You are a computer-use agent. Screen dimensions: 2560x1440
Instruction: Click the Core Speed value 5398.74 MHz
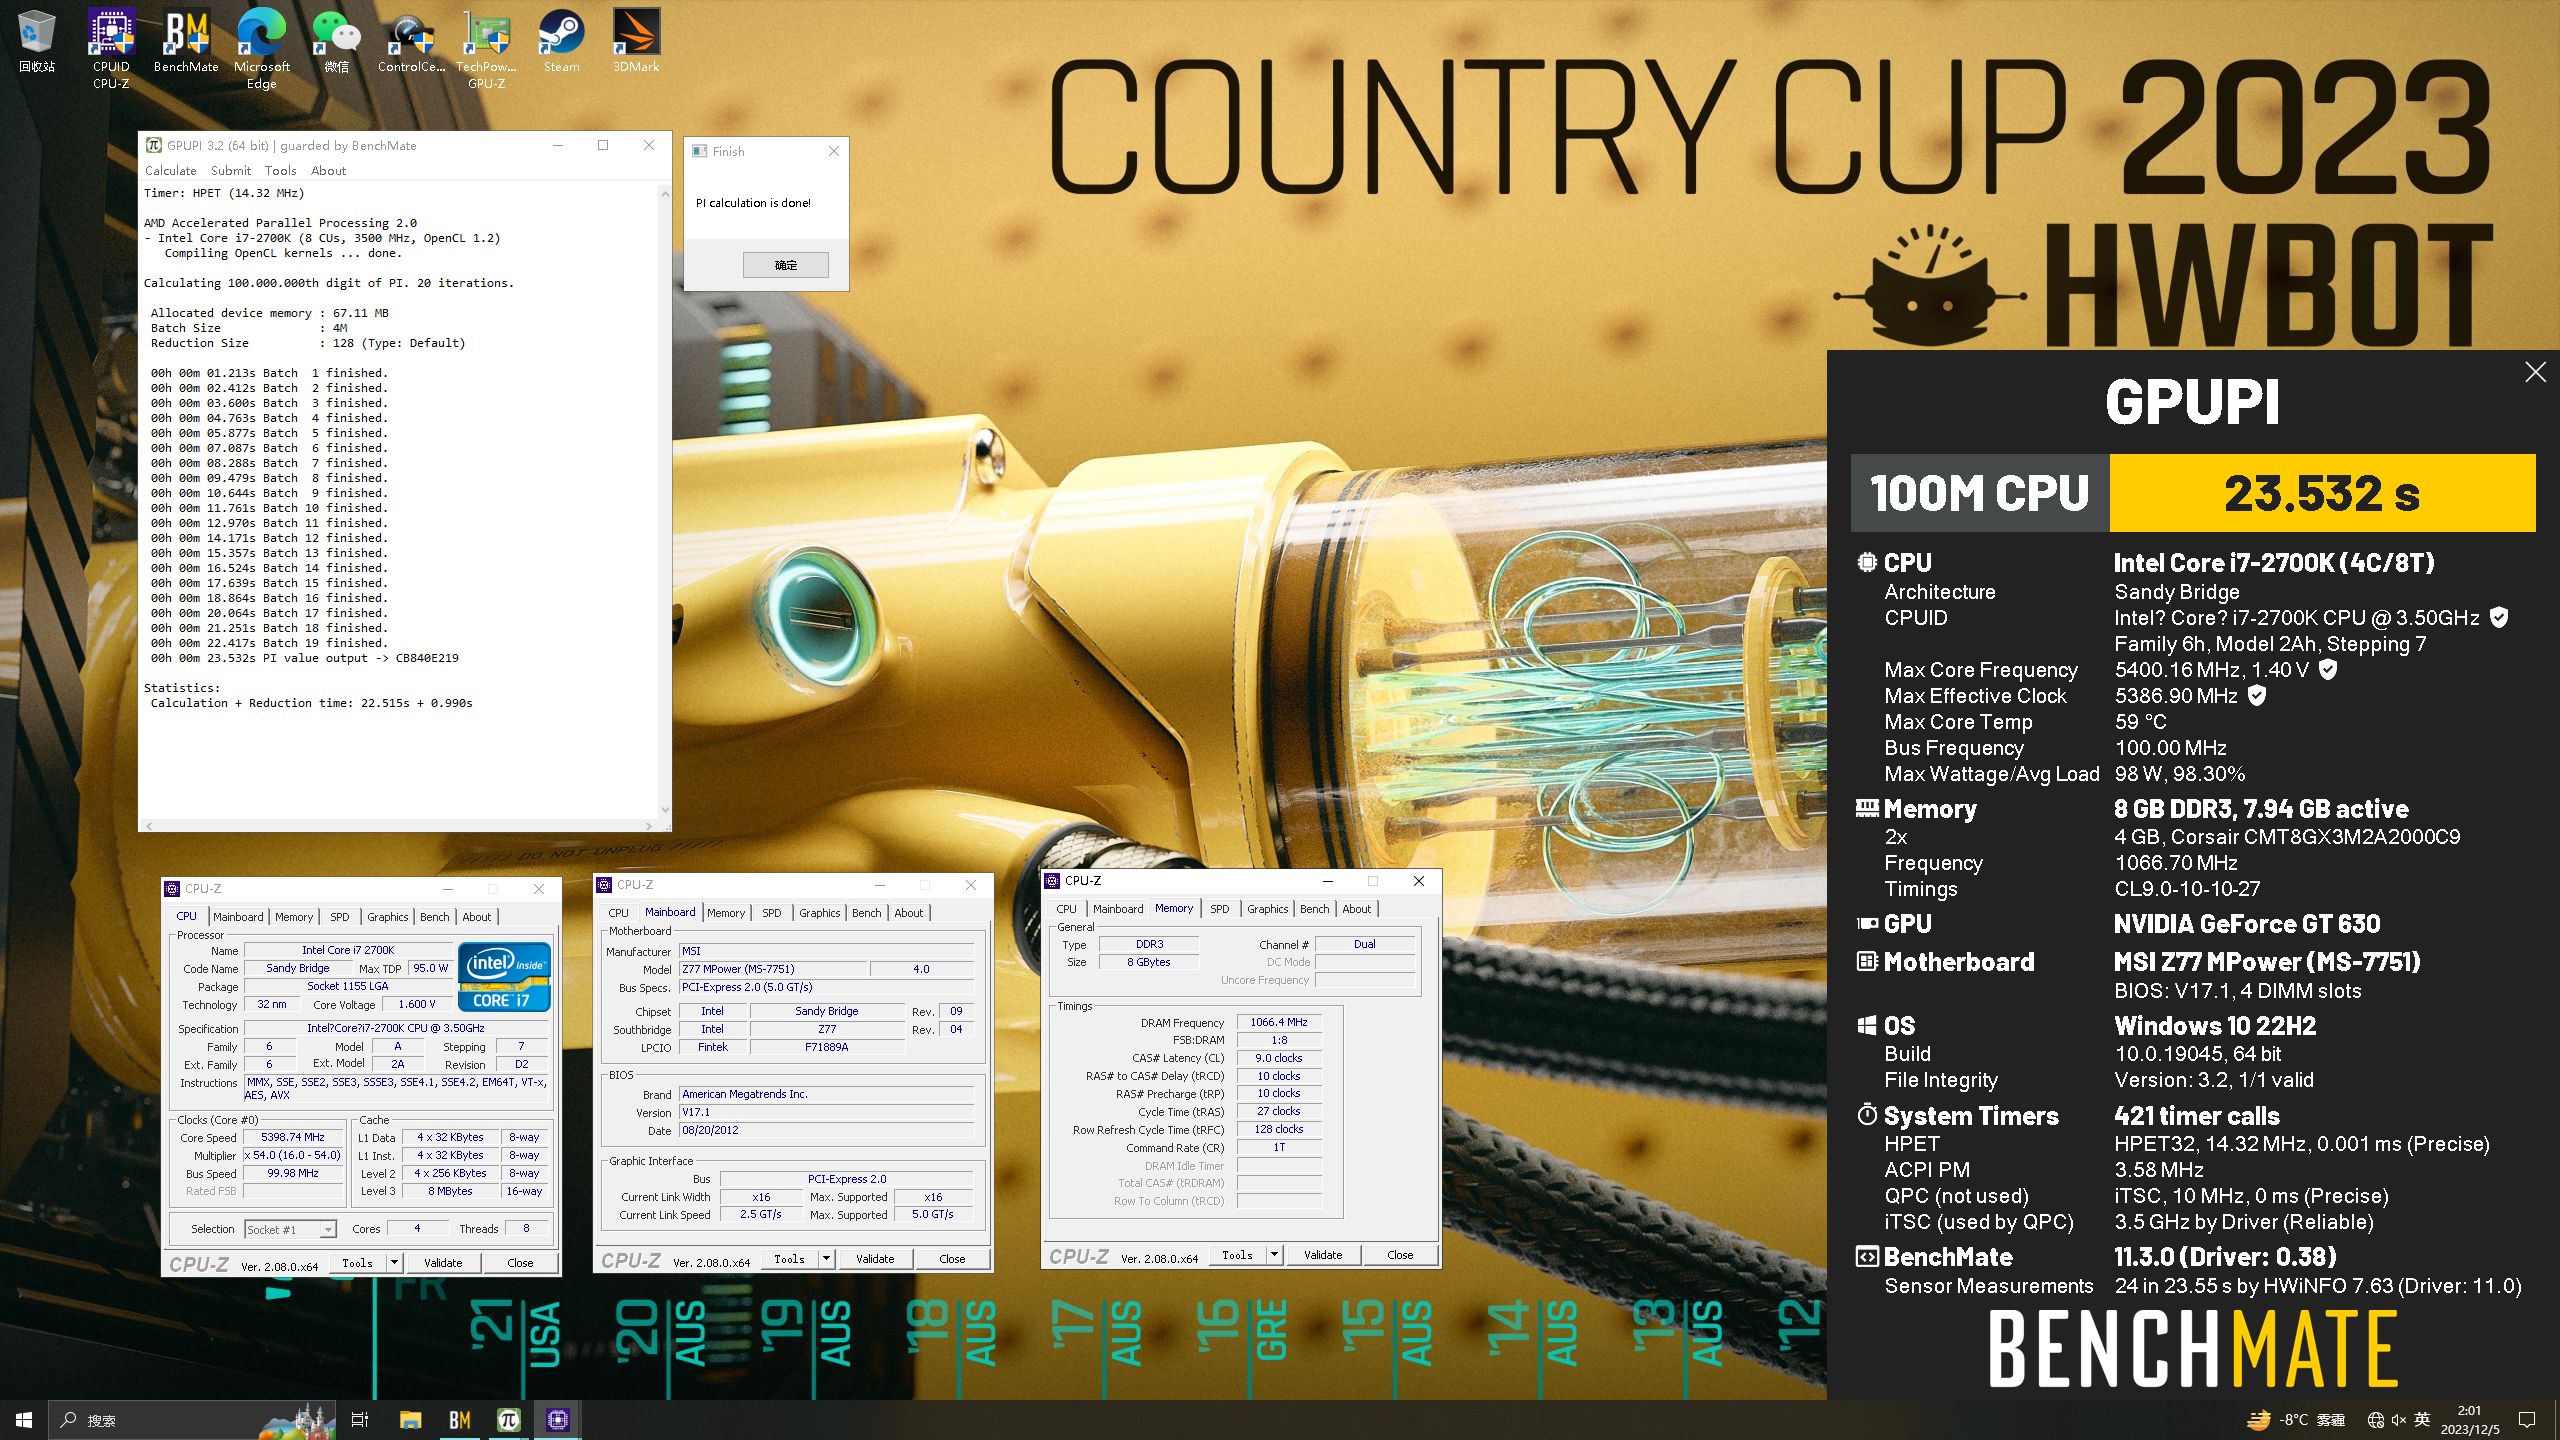pos(292,1138)
